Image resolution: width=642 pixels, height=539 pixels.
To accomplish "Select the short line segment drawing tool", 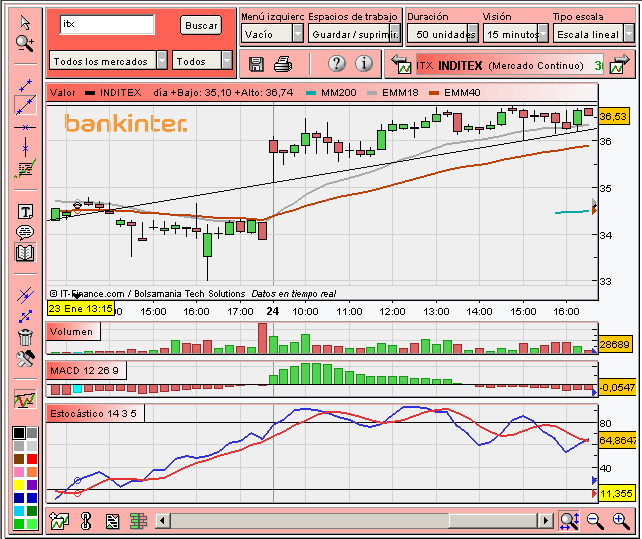I will pos(25,85).
